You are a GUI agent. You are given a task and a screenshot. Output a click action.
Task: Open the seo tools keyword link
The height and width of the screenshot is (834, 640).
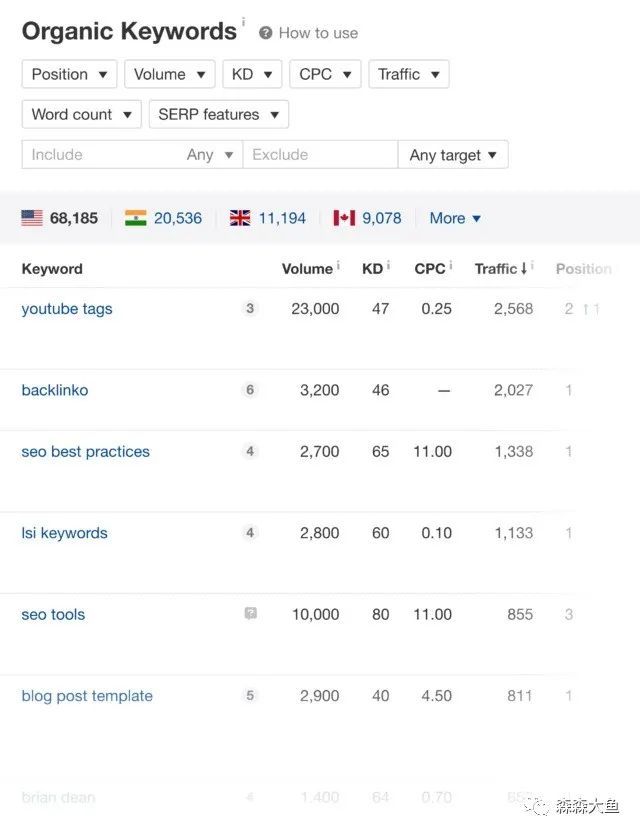(x=53, y=615)
